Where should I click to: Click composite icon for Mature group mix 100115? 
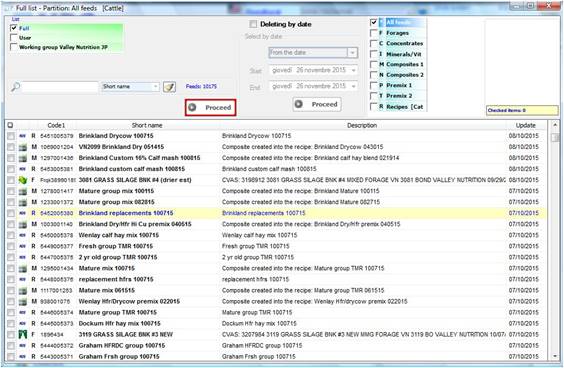click(x=23, y=191)
